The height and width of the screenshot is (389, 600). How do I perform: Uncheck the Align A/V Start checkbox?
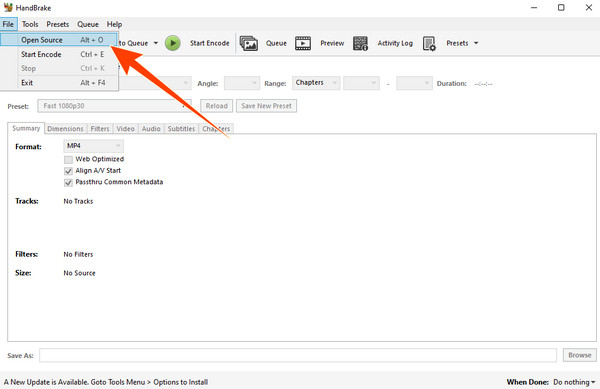[68, 171]
